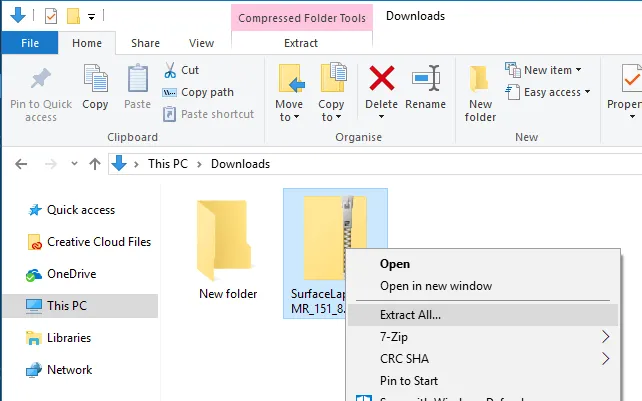Viewport: 642px width, 401px height.
Task: Click the Cut scissors icon
Action: coord(170,70)
